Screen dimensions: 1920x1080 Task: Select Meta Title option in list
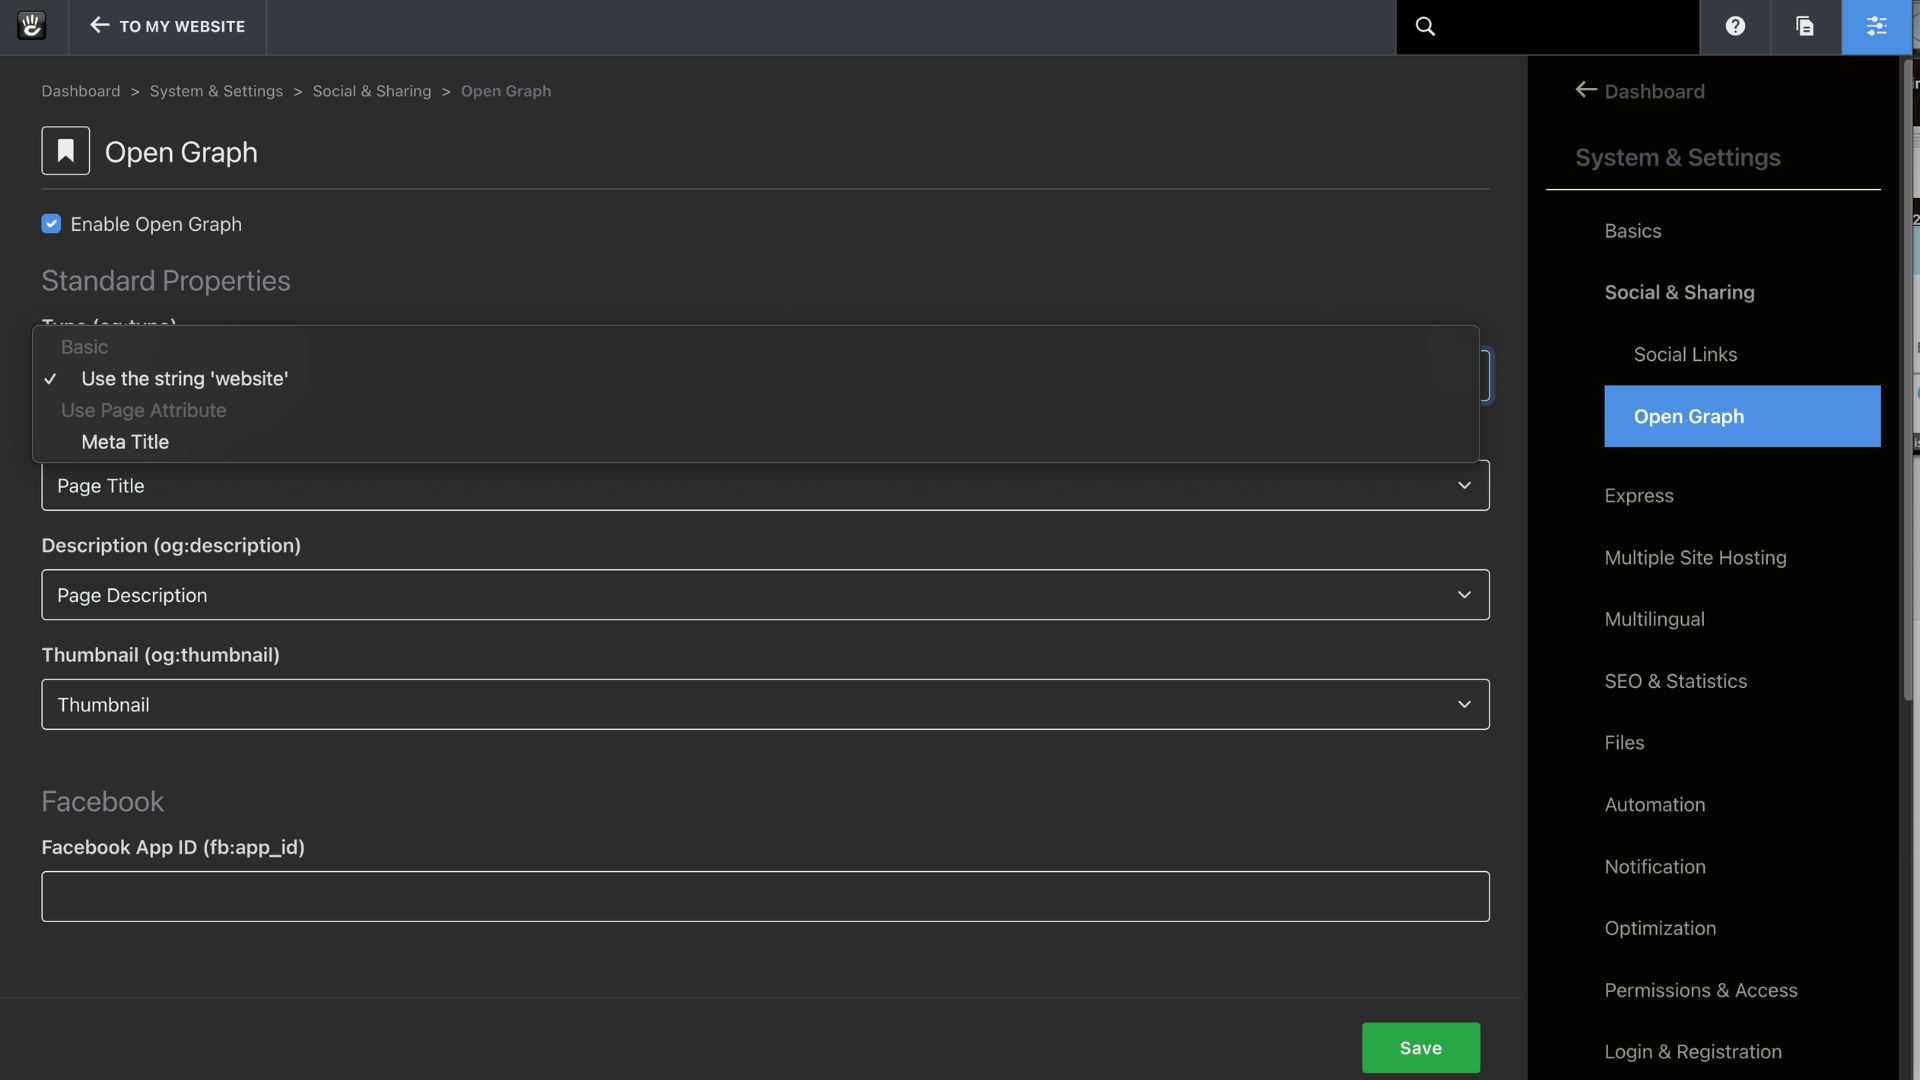tap(125, 442)
